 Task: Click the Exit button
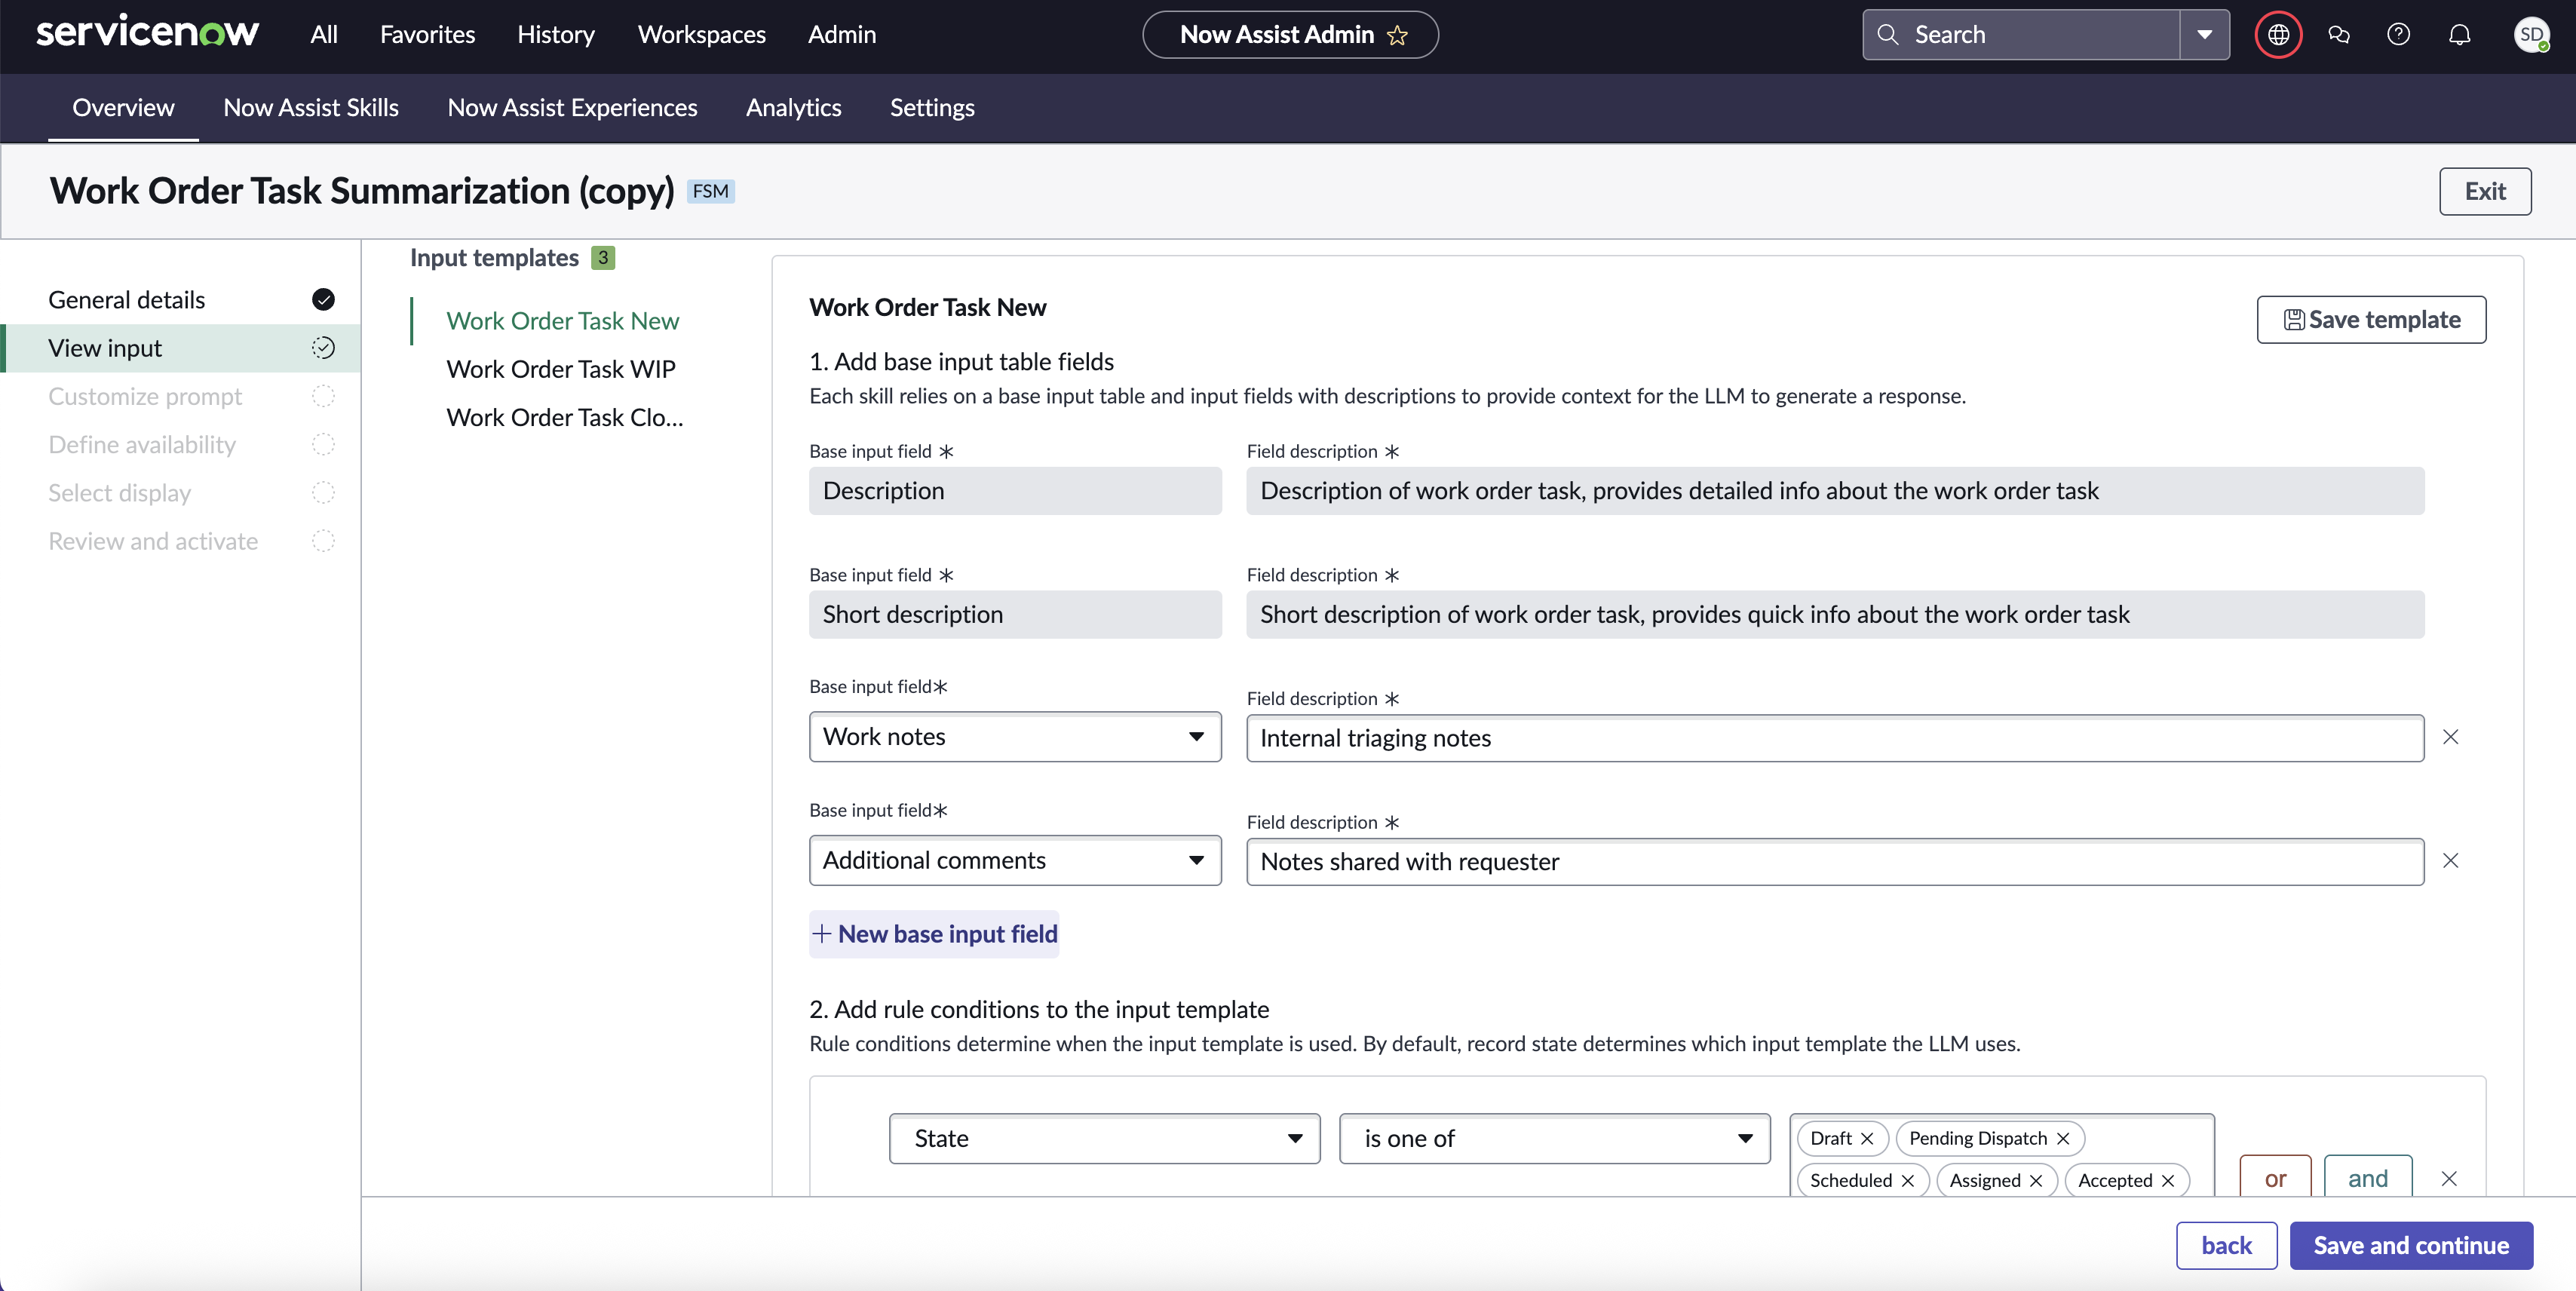pos(2484,191)
